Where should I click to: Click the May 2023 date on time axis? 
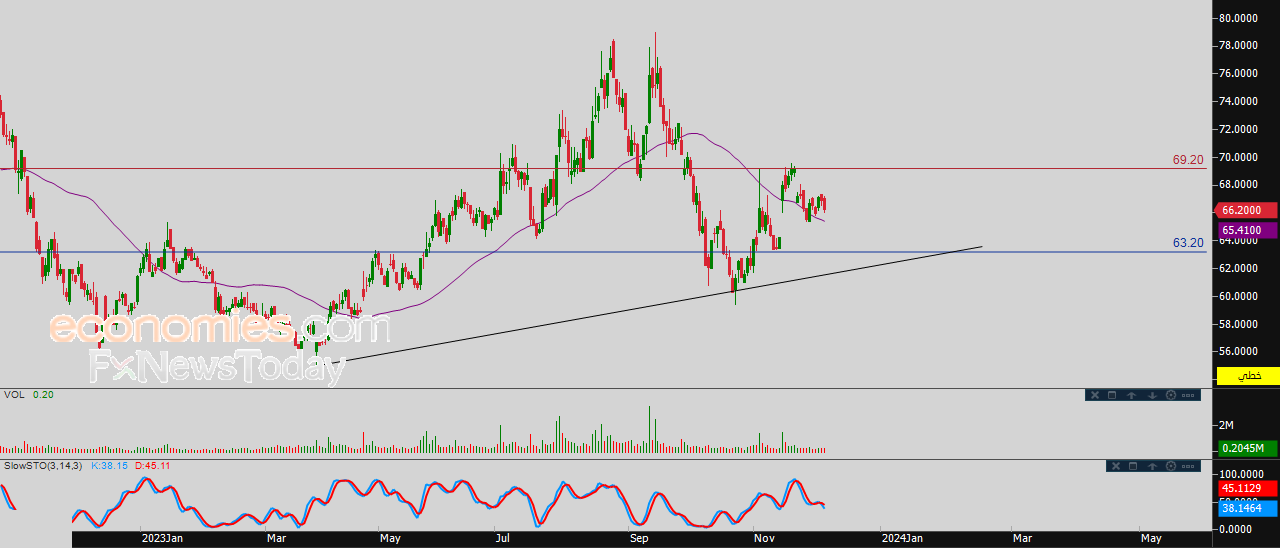point(390,539)
